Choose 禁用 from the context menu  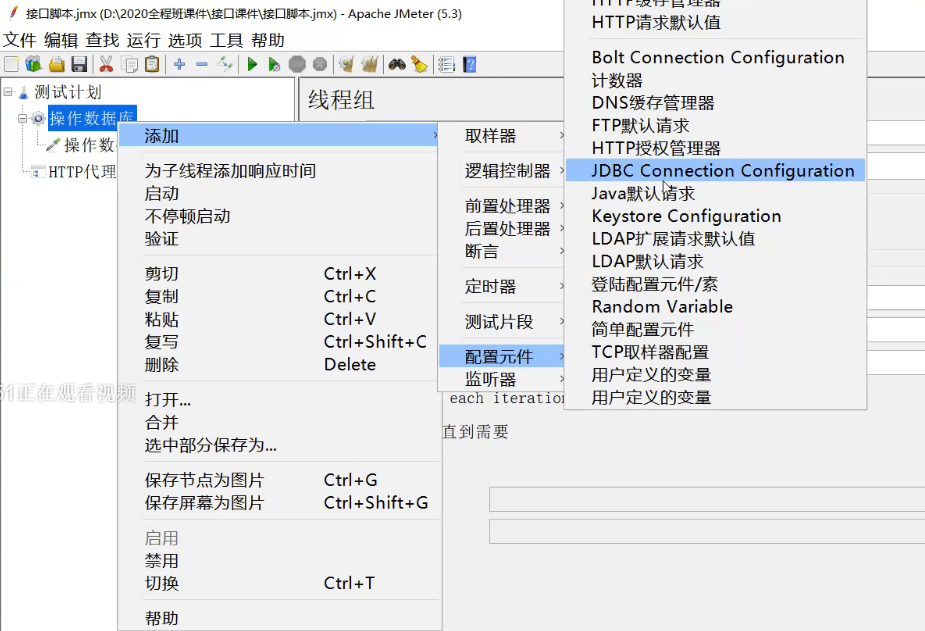pos(162,561)
